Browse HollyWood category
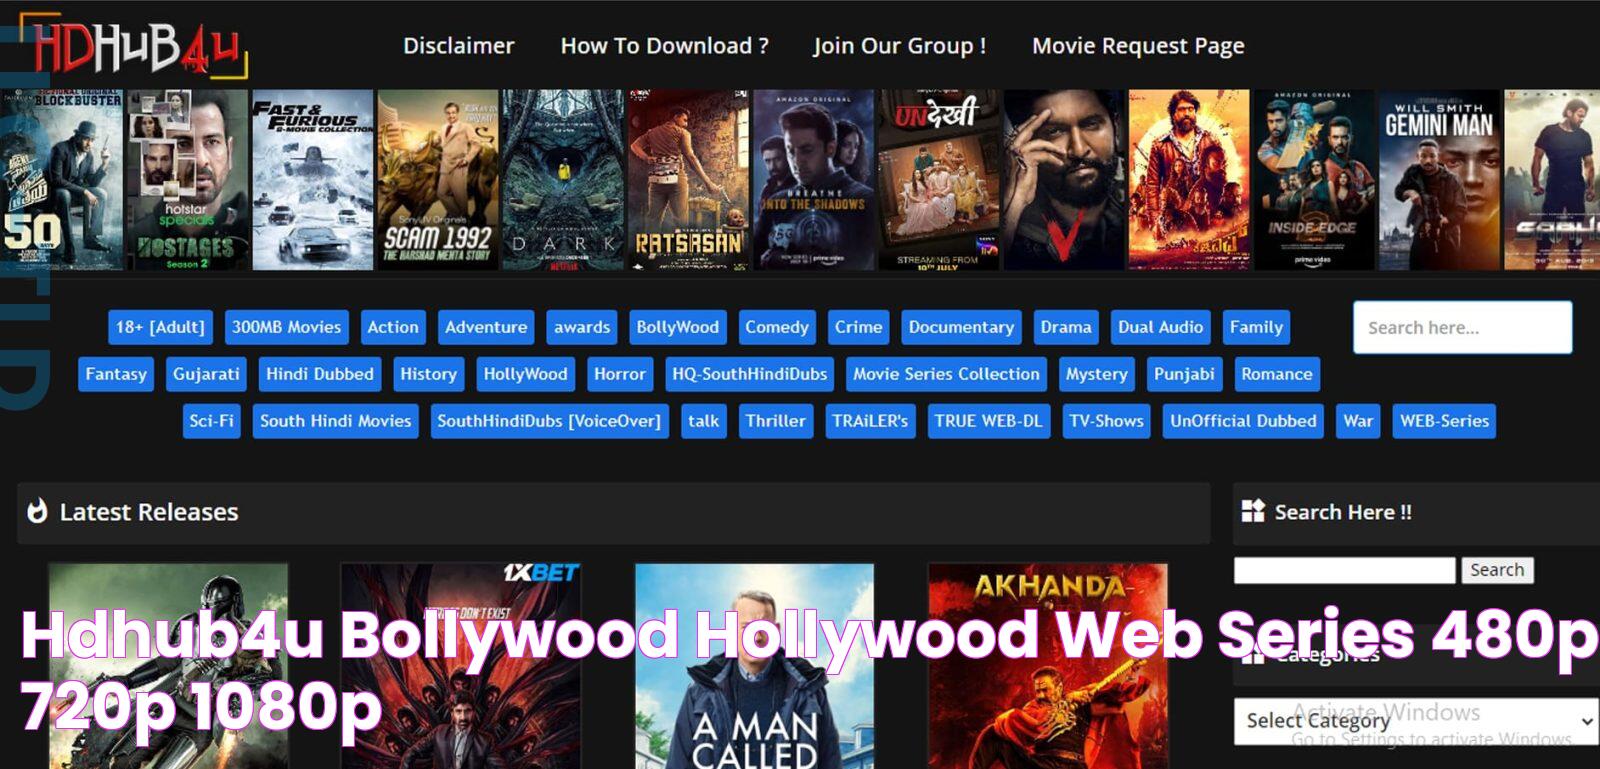Screen dimensions: 1600x769 [x=525, y=374]
